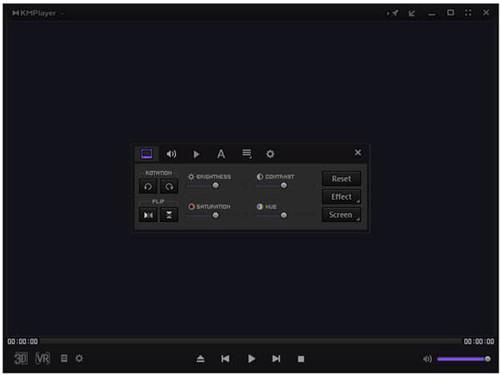Rotate video clockwise
This screenshot has height=375, width=500.
[x=169, y=187]
